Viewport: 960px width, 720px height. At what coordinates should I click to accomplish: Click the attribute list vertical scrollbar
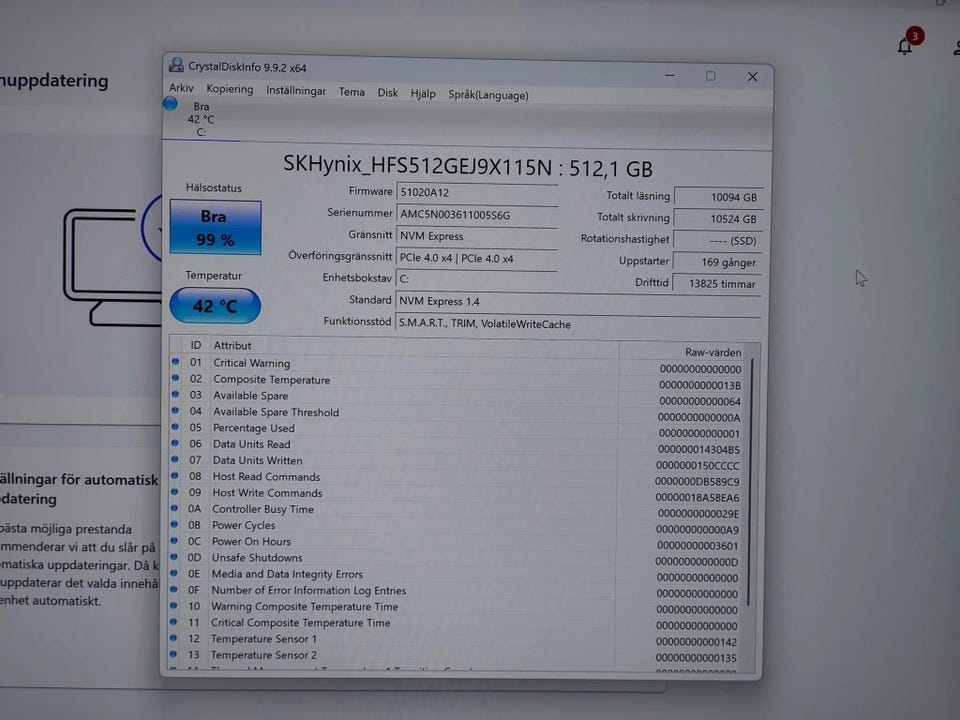click(751, 484)
